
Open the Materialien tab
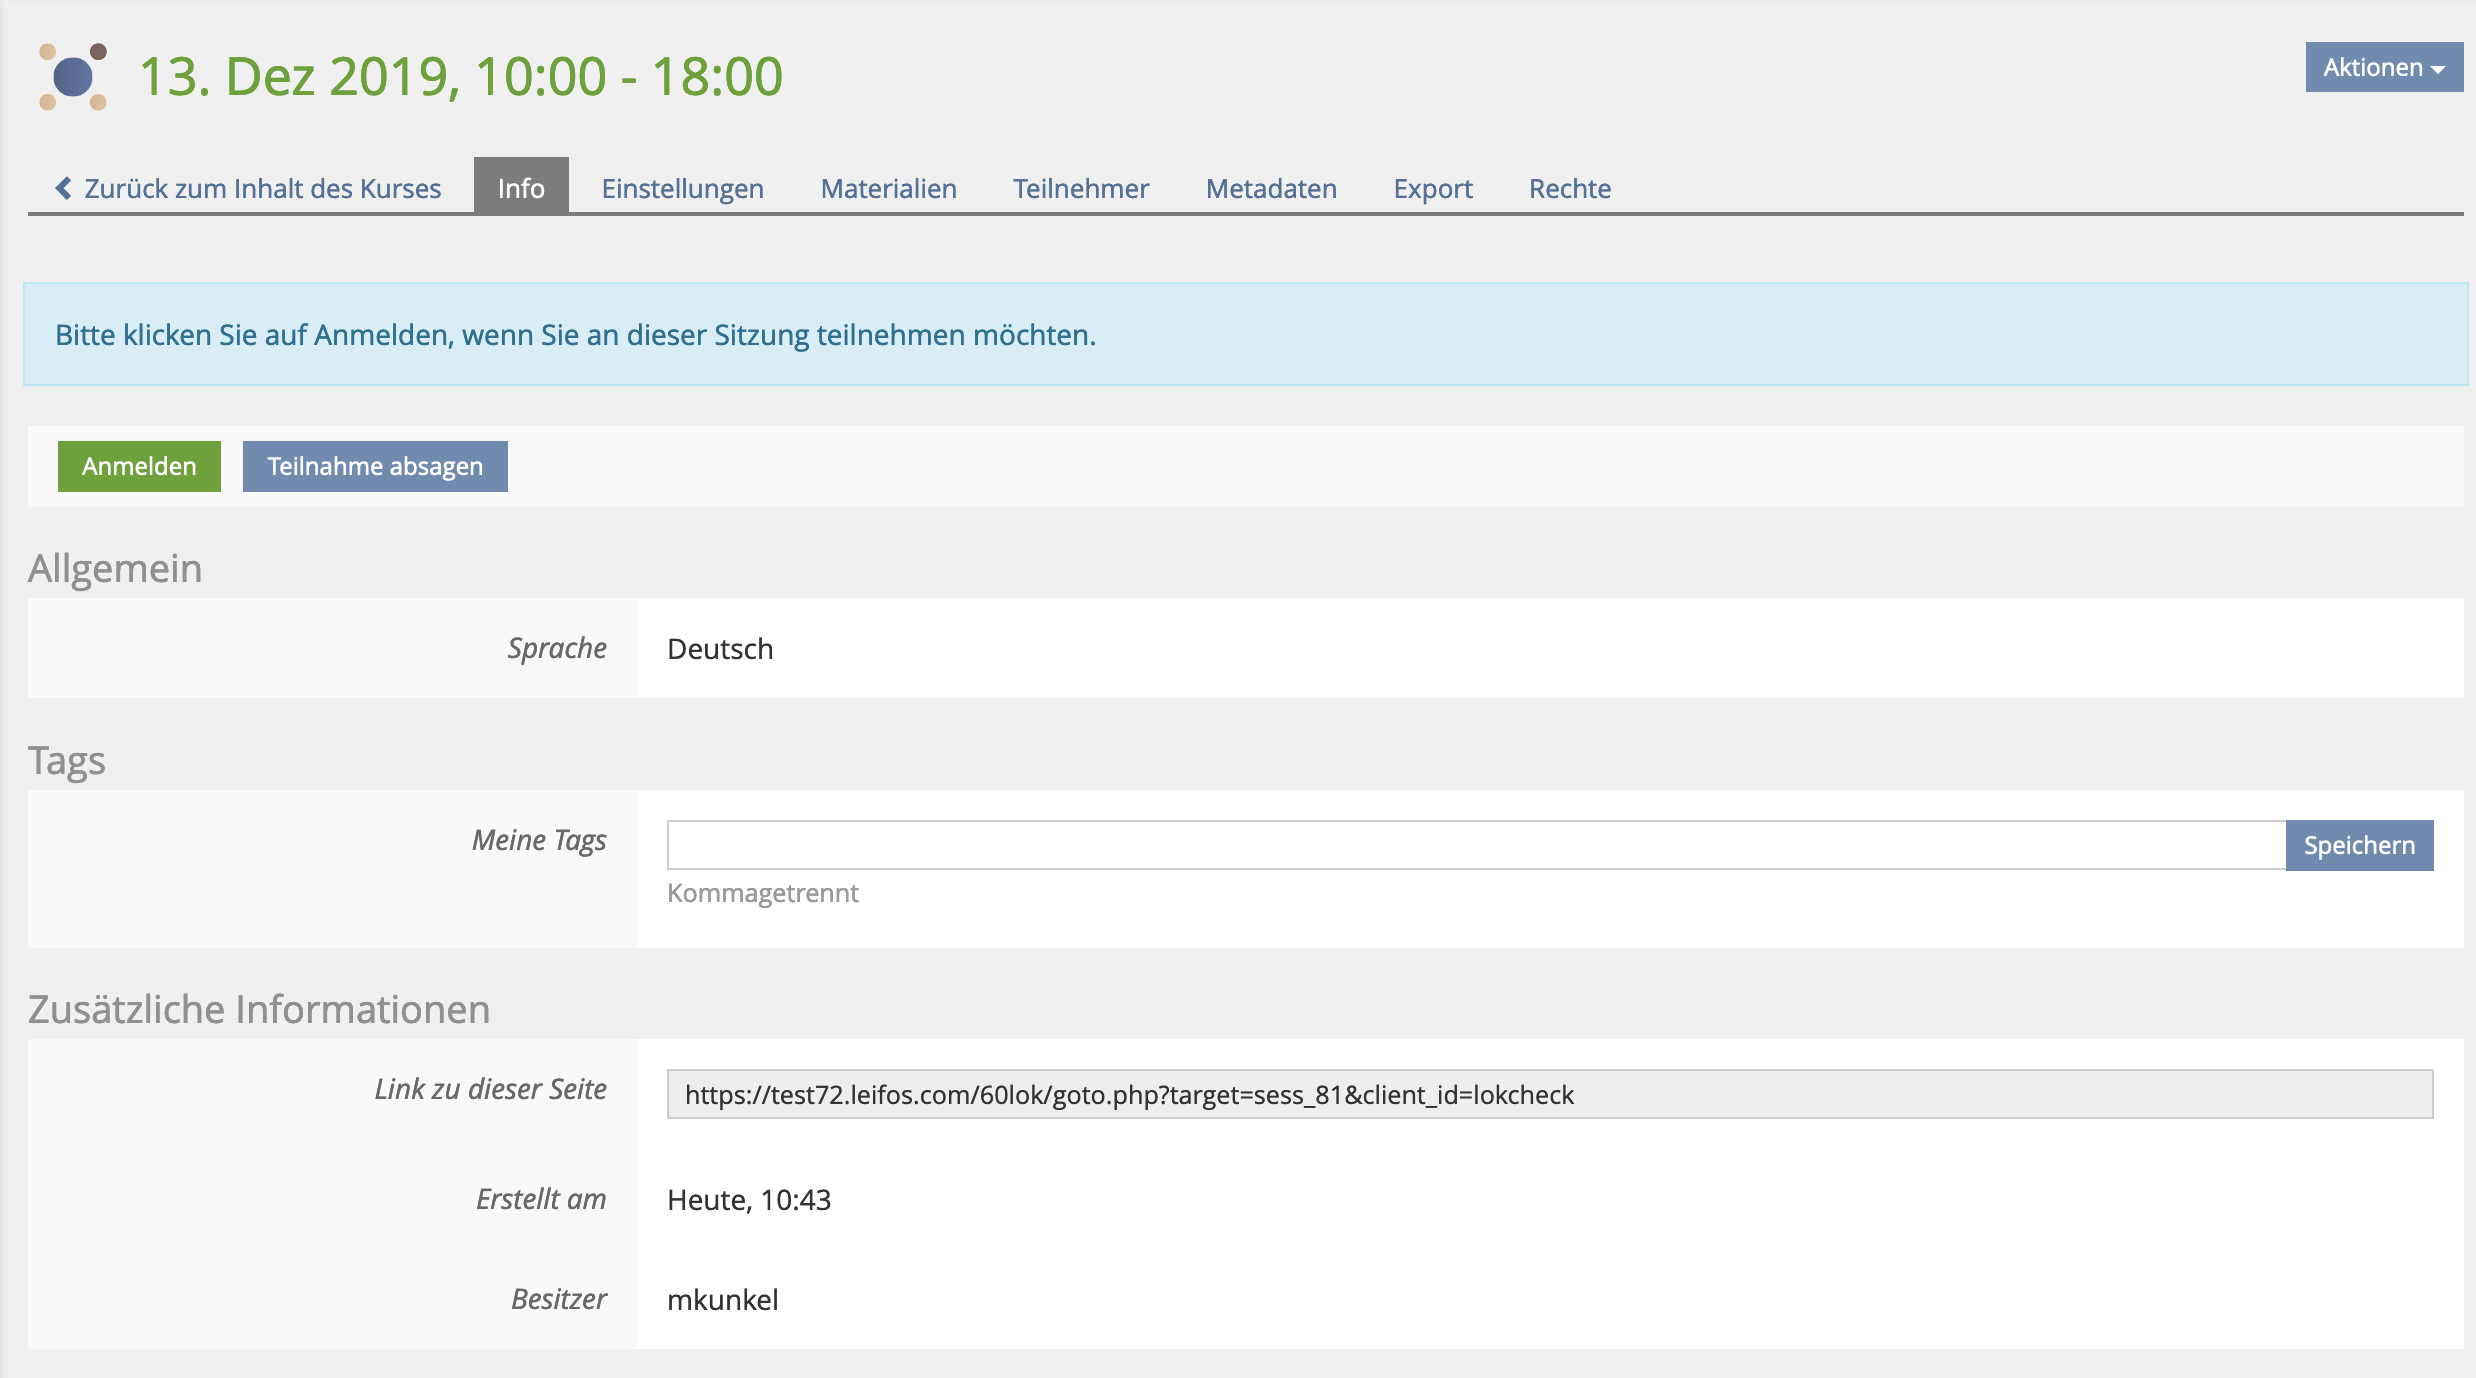888,188
